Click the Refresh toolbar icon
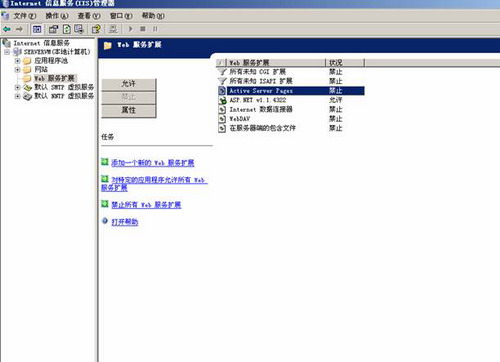 (67, 29)
